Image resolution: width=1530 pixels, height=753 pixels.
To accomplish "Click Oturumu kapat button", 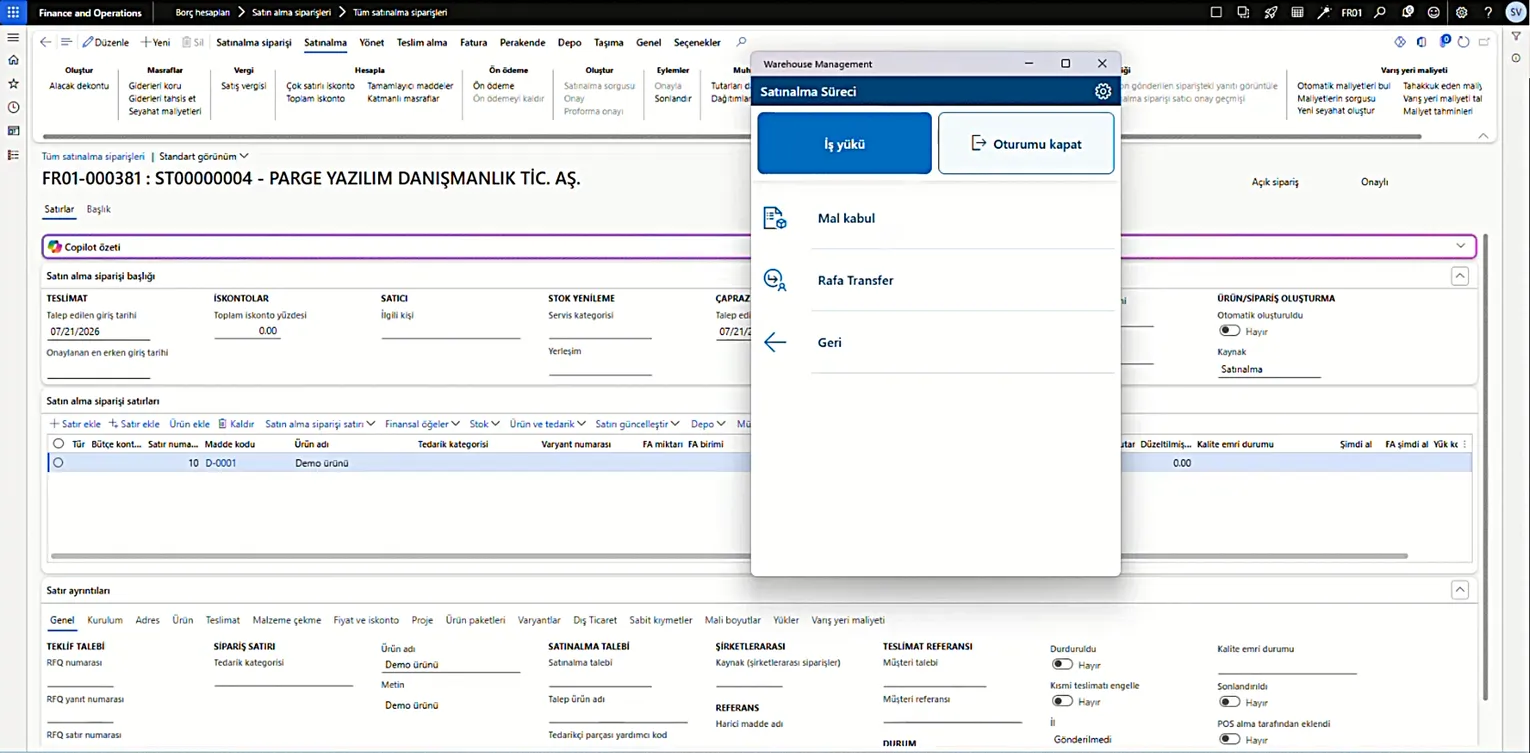I will [1026, 143].
